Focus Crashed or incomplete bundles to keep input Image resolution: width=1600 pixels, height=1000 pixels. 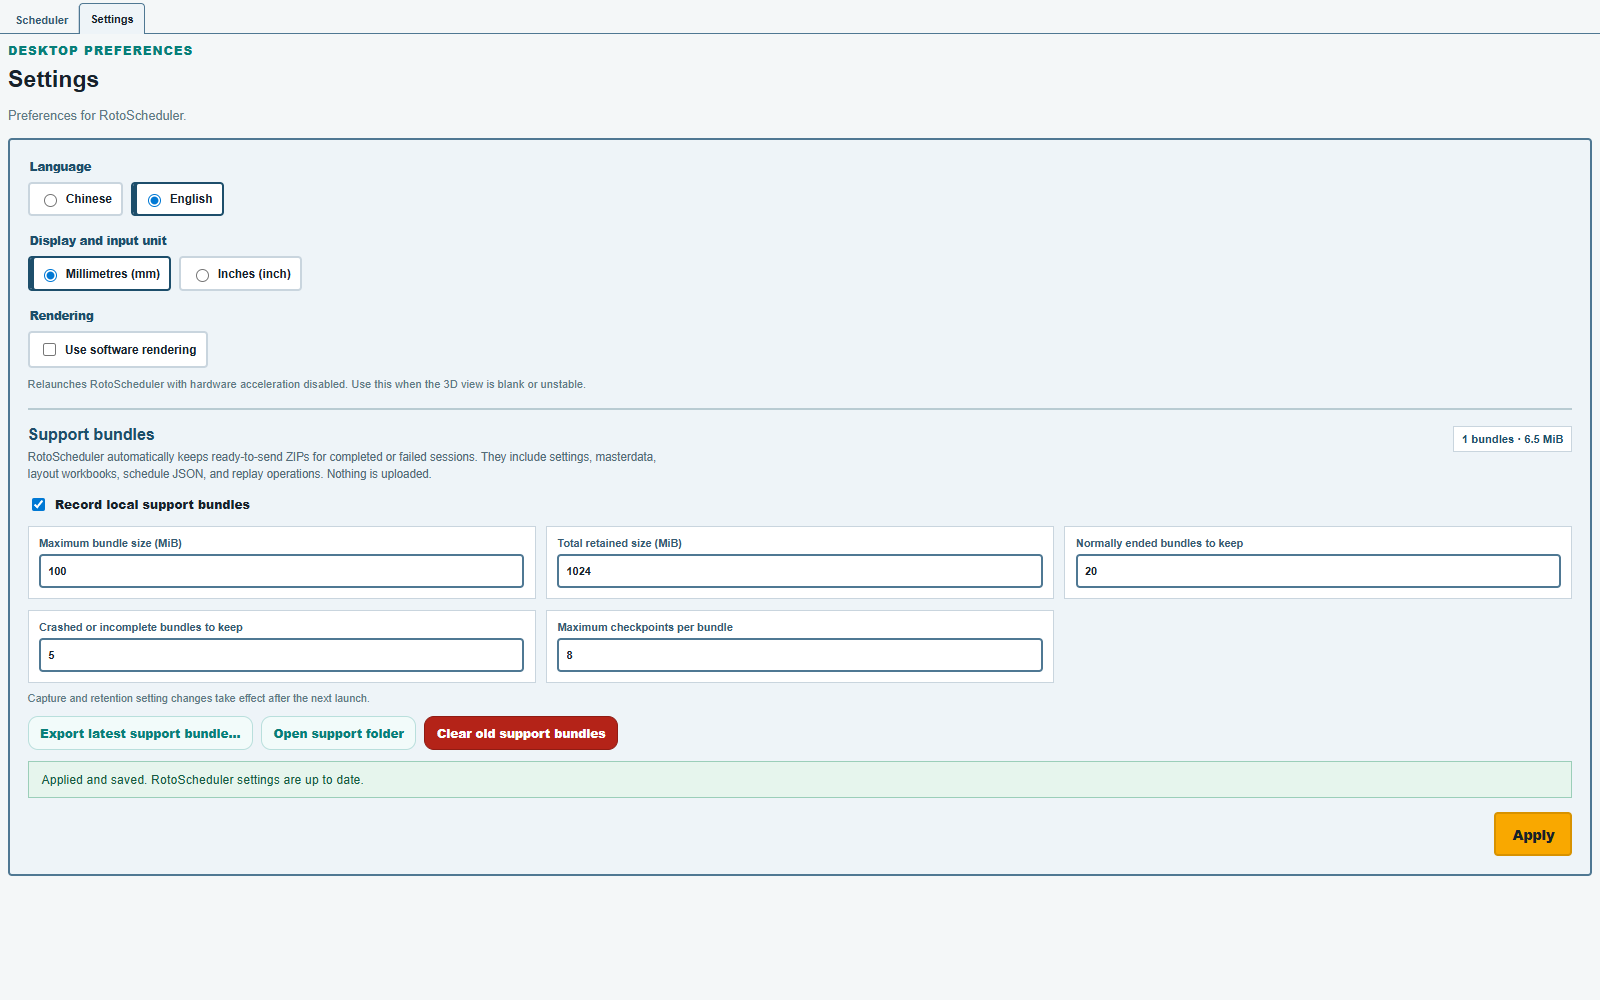281,655
